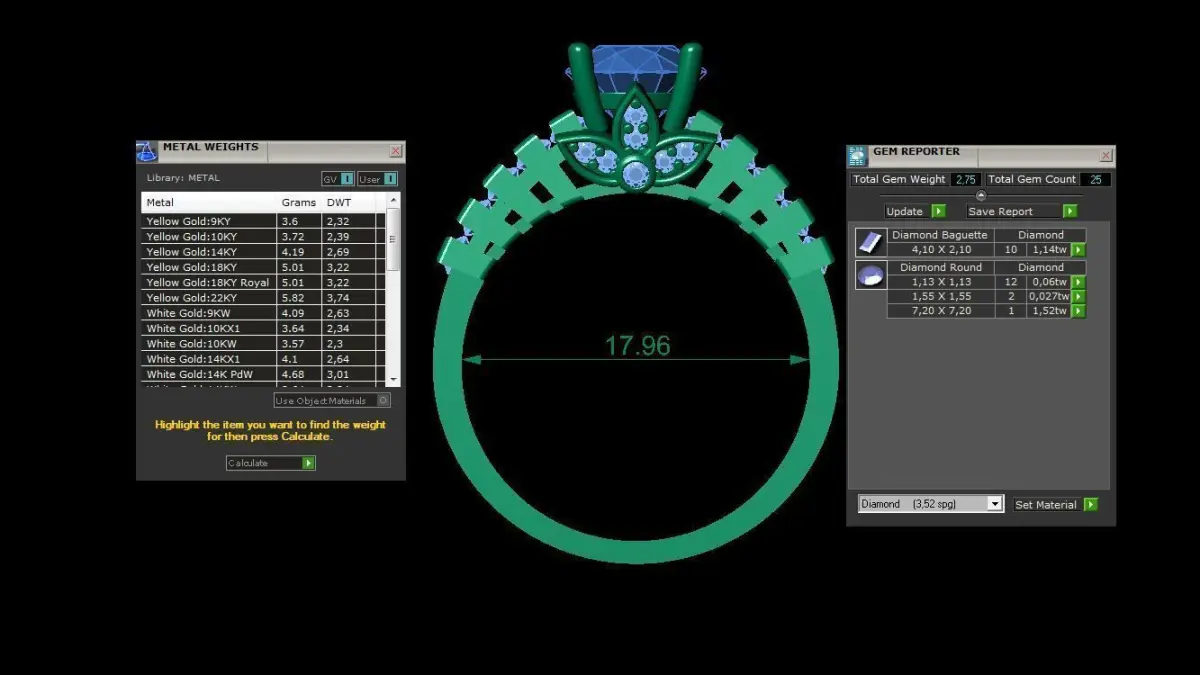1200x675 pixels.
Task: Click the Gem Reporter panel icon
Action: 857,156
